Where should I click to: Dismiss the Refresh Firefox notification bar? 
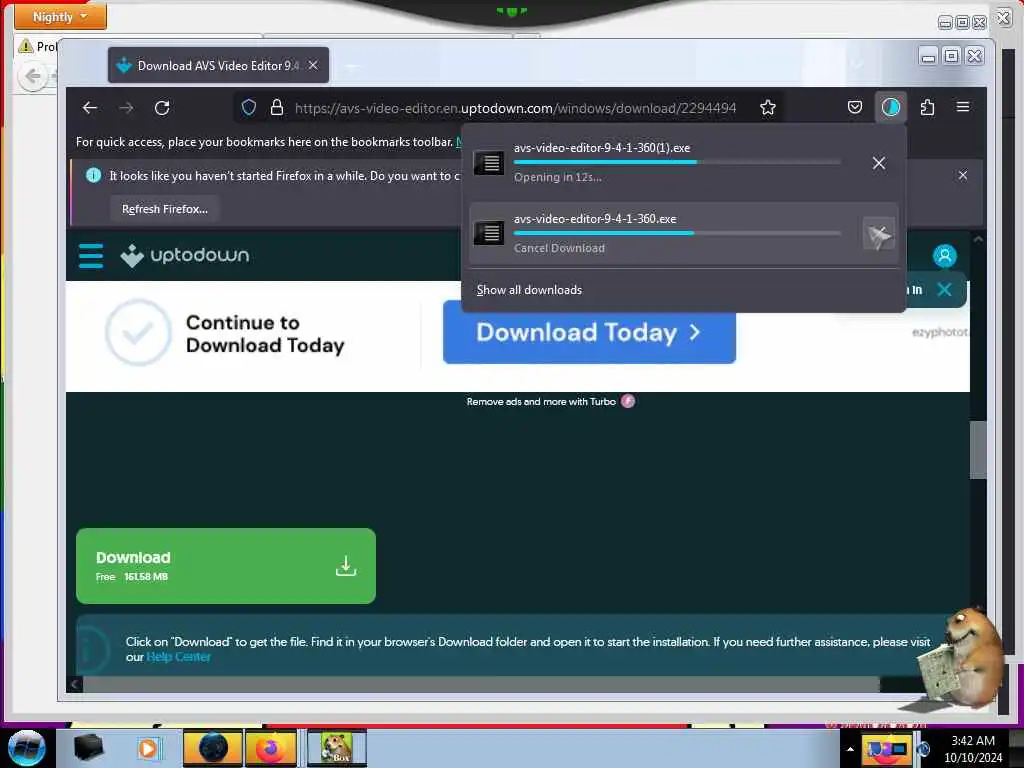click(963, 175)
